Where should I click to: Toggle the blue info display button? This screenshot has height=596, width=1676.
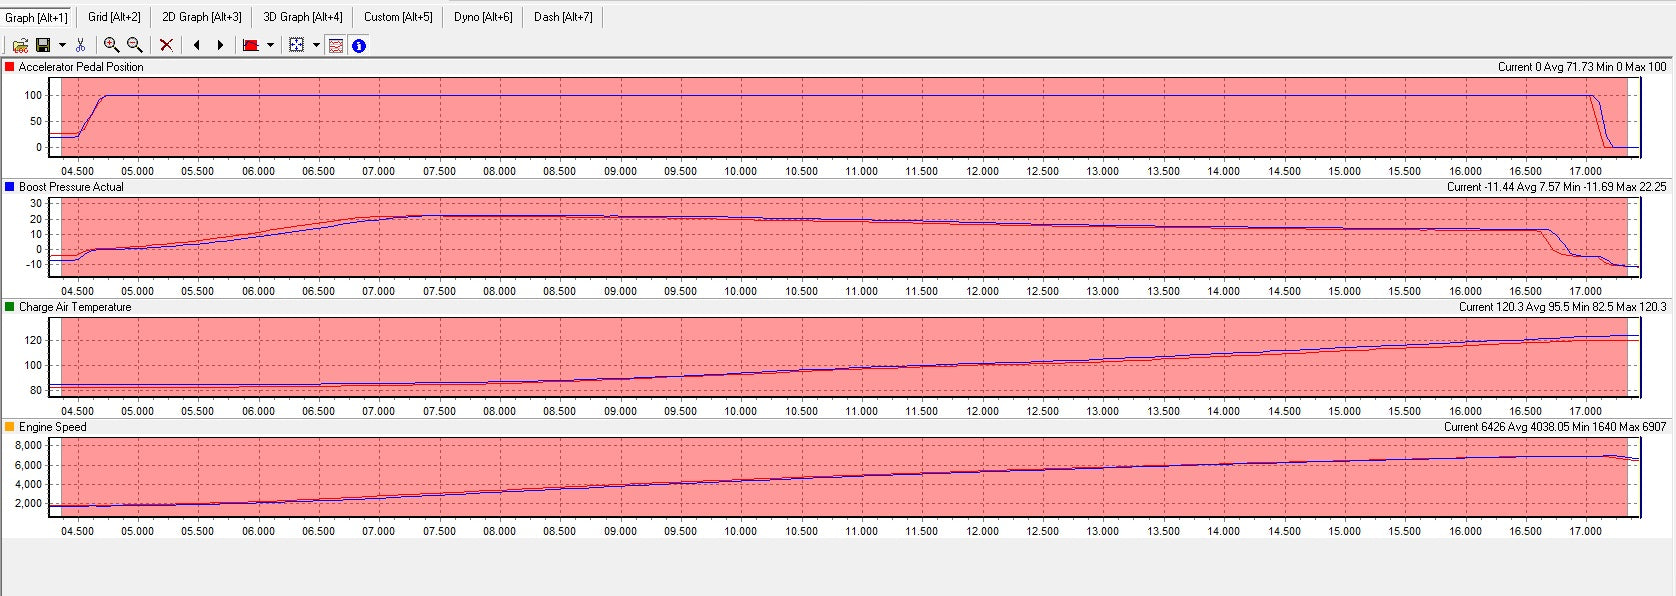(359, 45)
